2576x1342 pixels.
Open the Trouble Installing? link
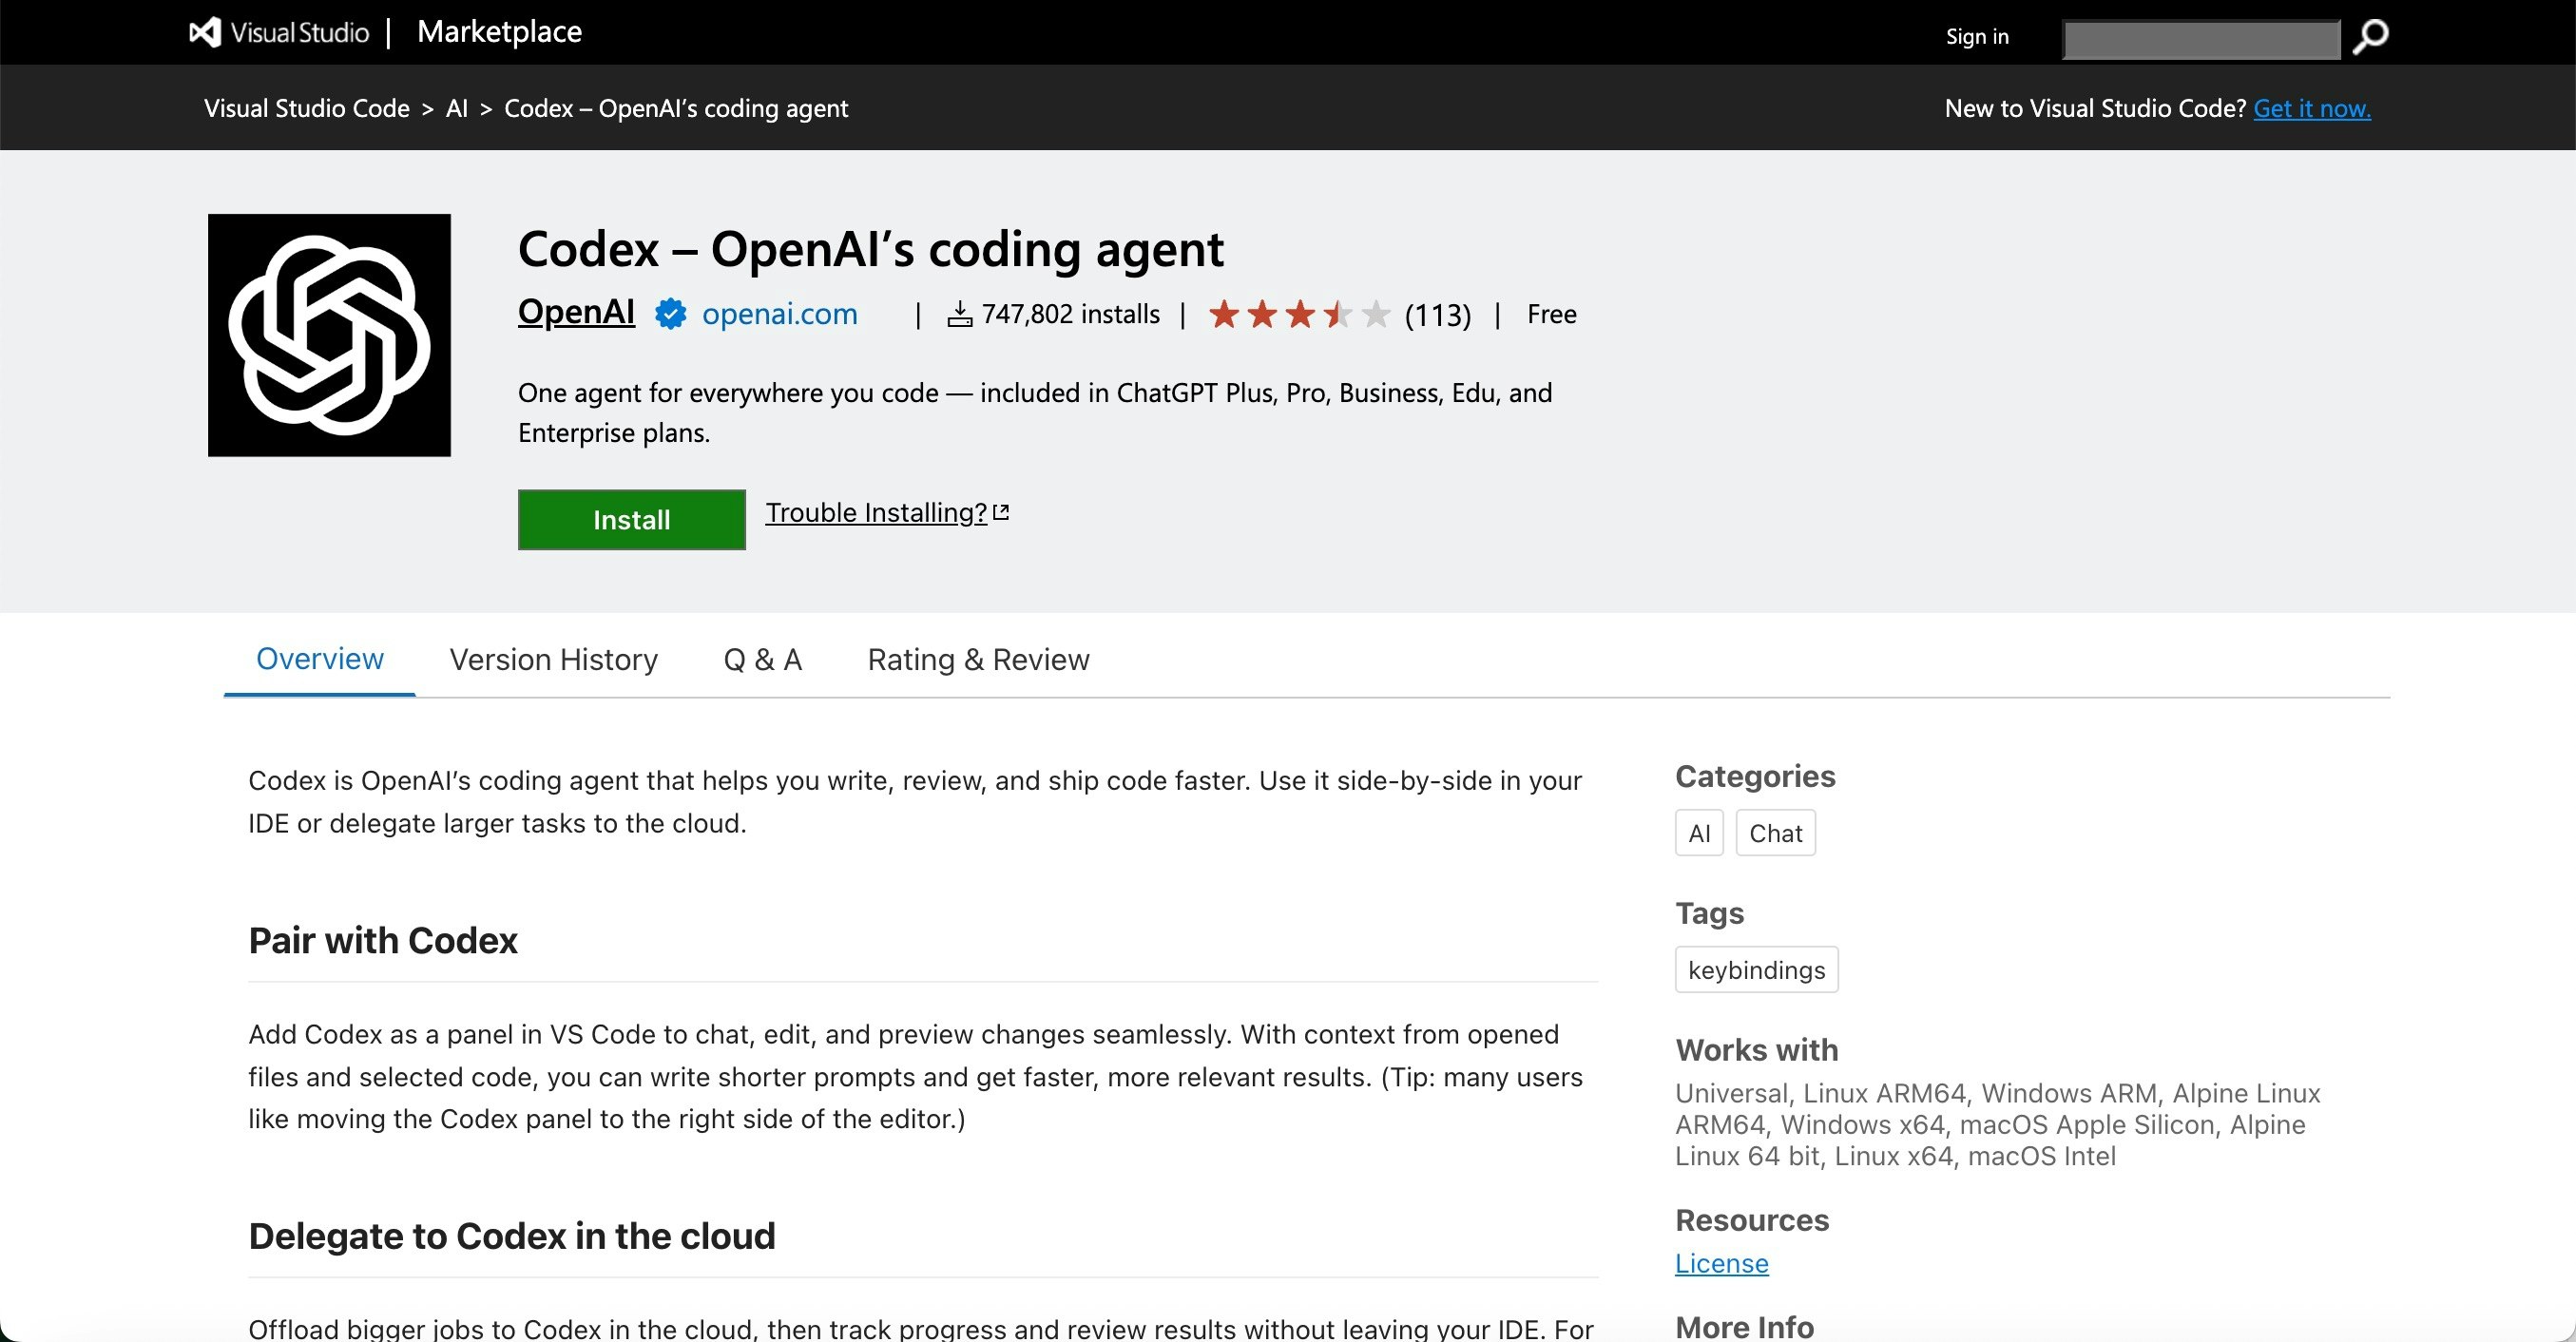pyautogui.click(x=876, y=512)
